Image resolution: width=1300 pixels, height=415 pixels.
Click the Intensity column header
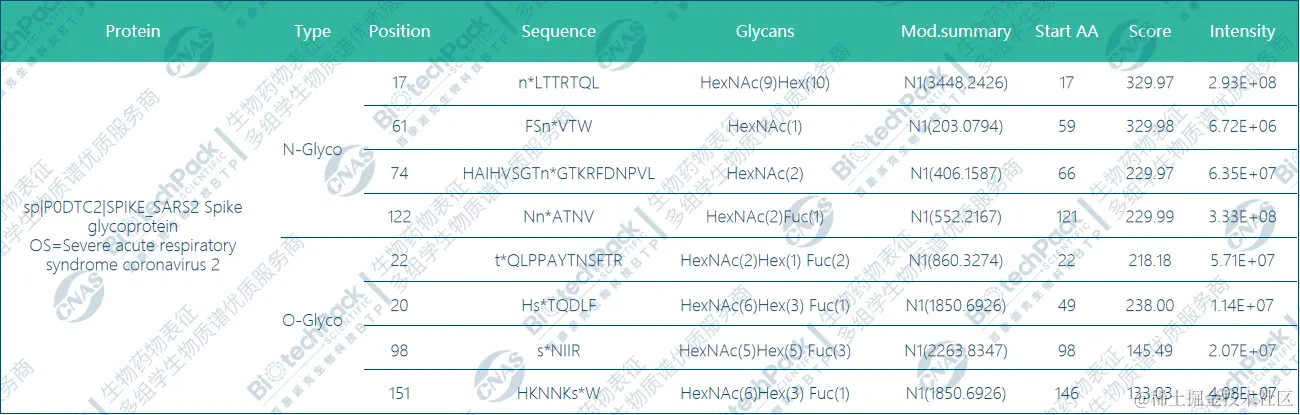(1242, 31)
